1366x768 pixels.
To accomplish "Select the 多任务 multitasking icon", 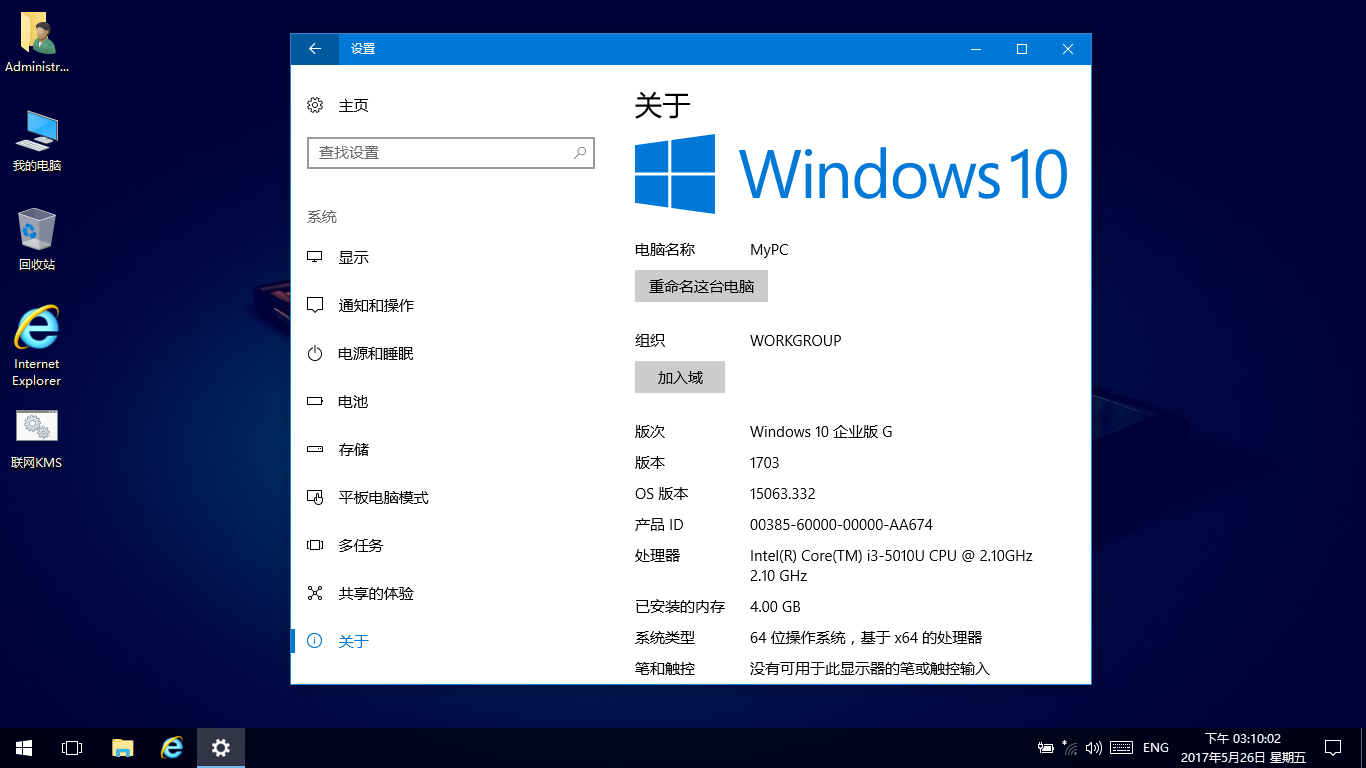I will pyautogui.click(x=315, y=545).
